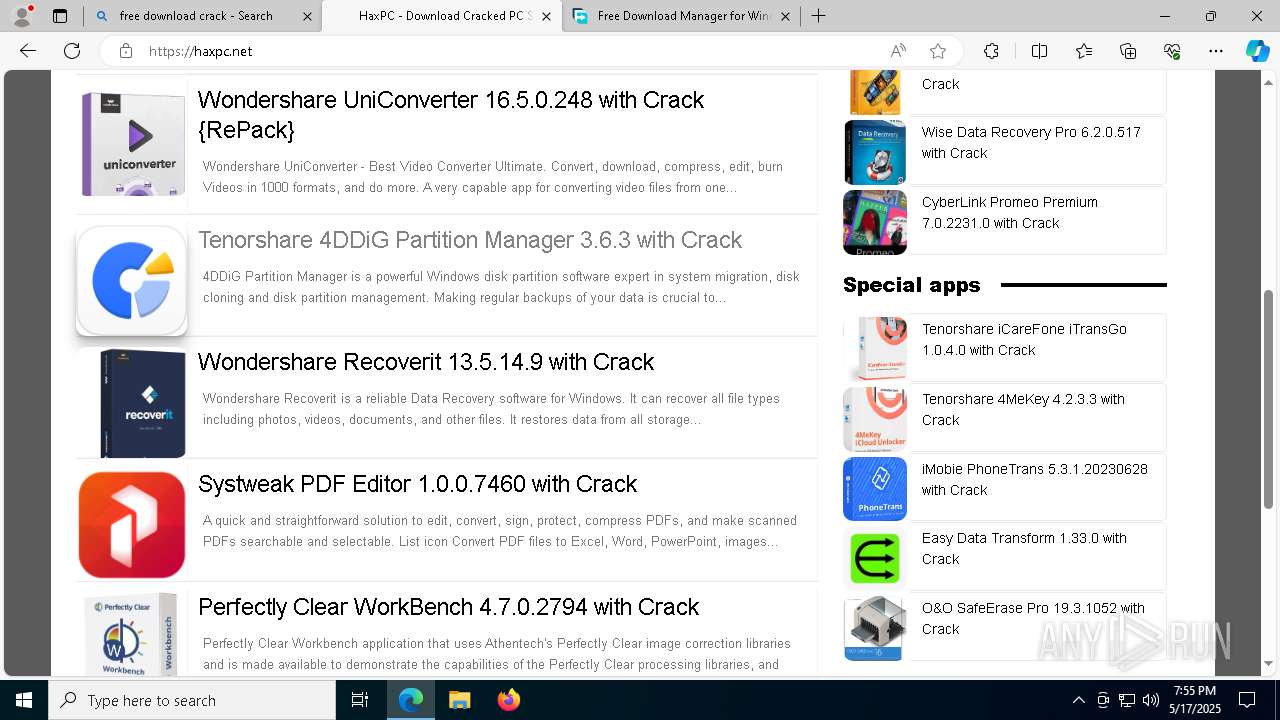The image size is (1280, 720).
Task: Open Wondershare Recoverit 13.5.14.9 article
Action: click(426, 362)
